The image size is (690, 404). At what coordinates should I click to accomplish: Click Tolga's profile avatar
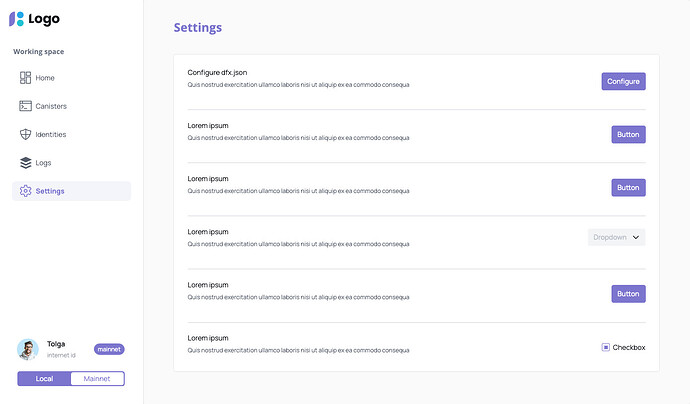tap(28, 349)
